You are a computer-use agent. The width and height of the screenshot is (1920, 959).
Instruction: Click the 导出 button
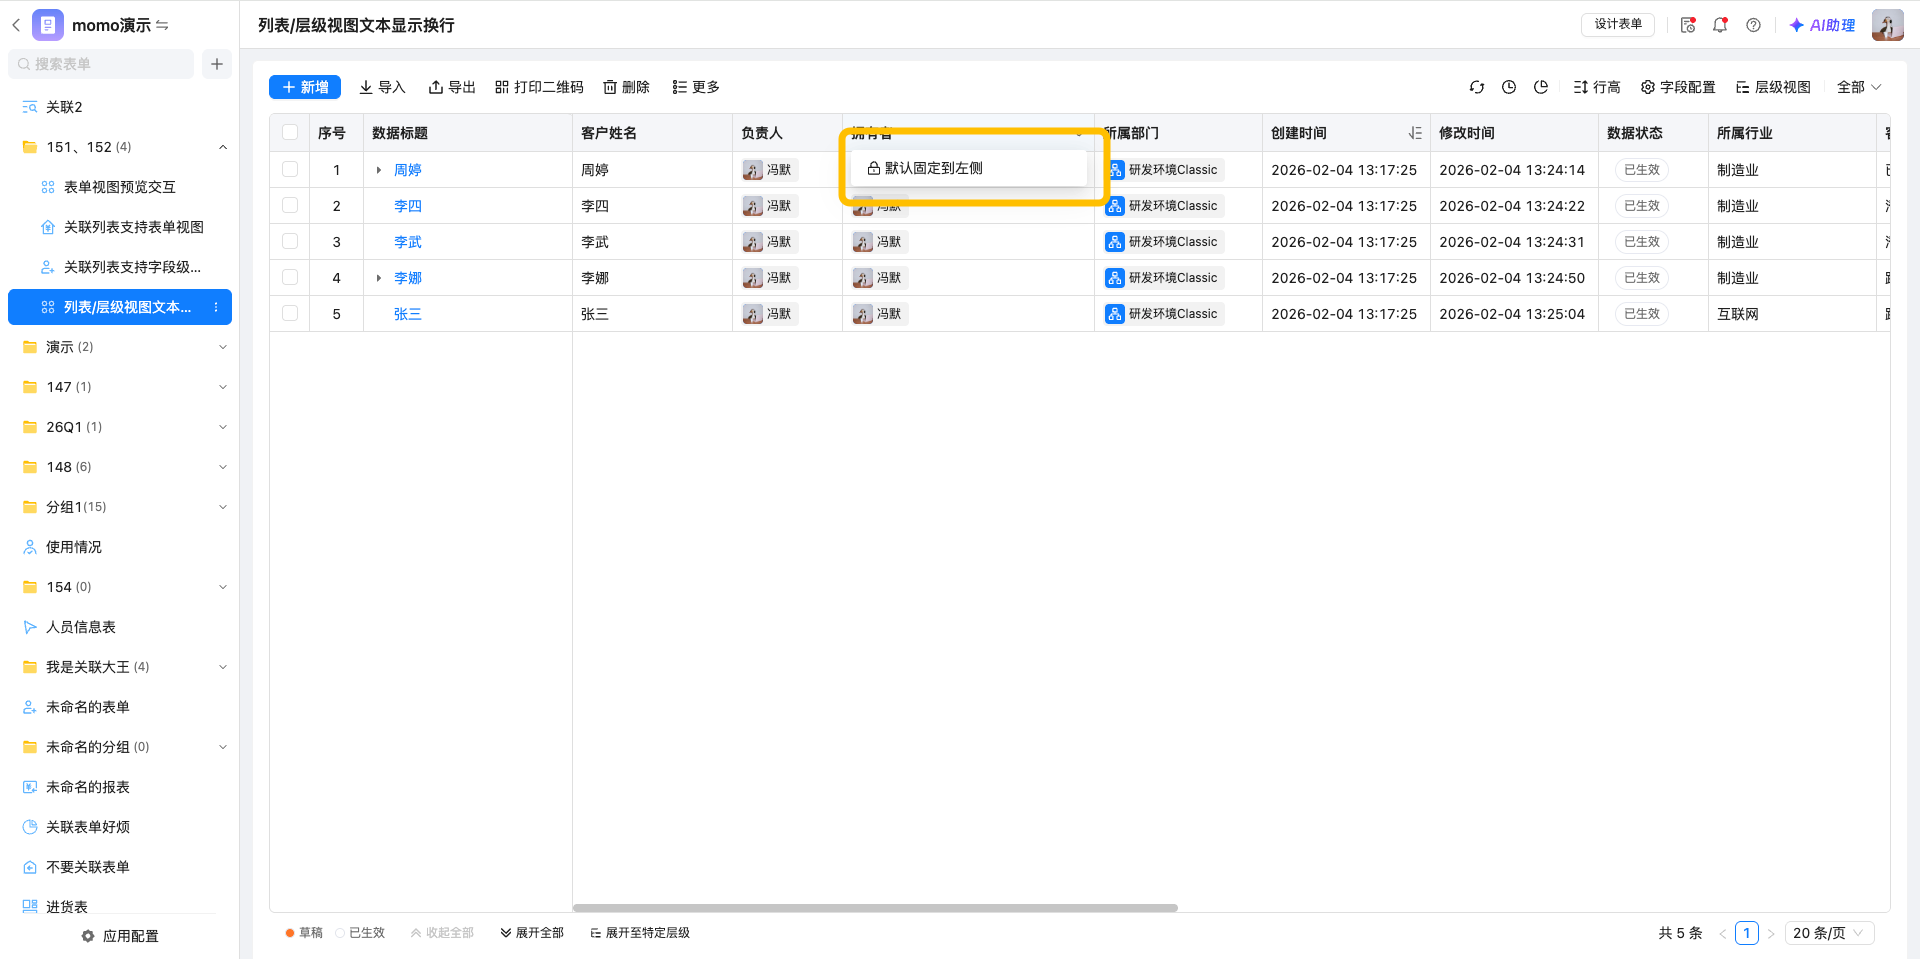click(x=452, y=87)
